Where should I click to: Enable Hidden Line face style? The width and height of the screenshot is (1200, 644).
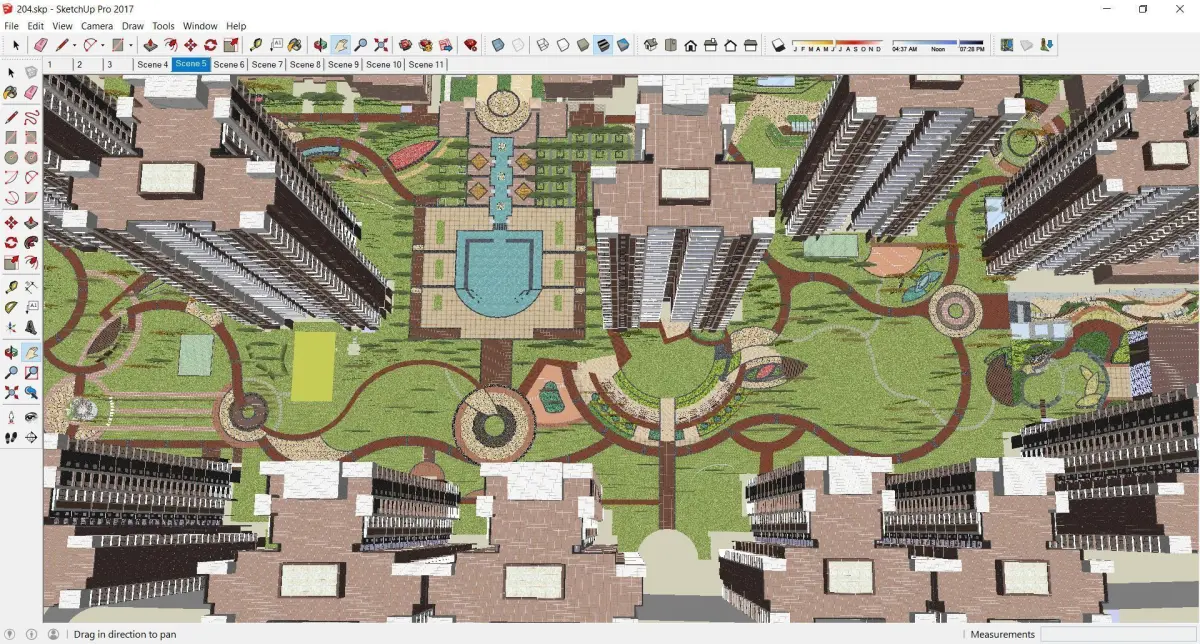tap(563, 45)
